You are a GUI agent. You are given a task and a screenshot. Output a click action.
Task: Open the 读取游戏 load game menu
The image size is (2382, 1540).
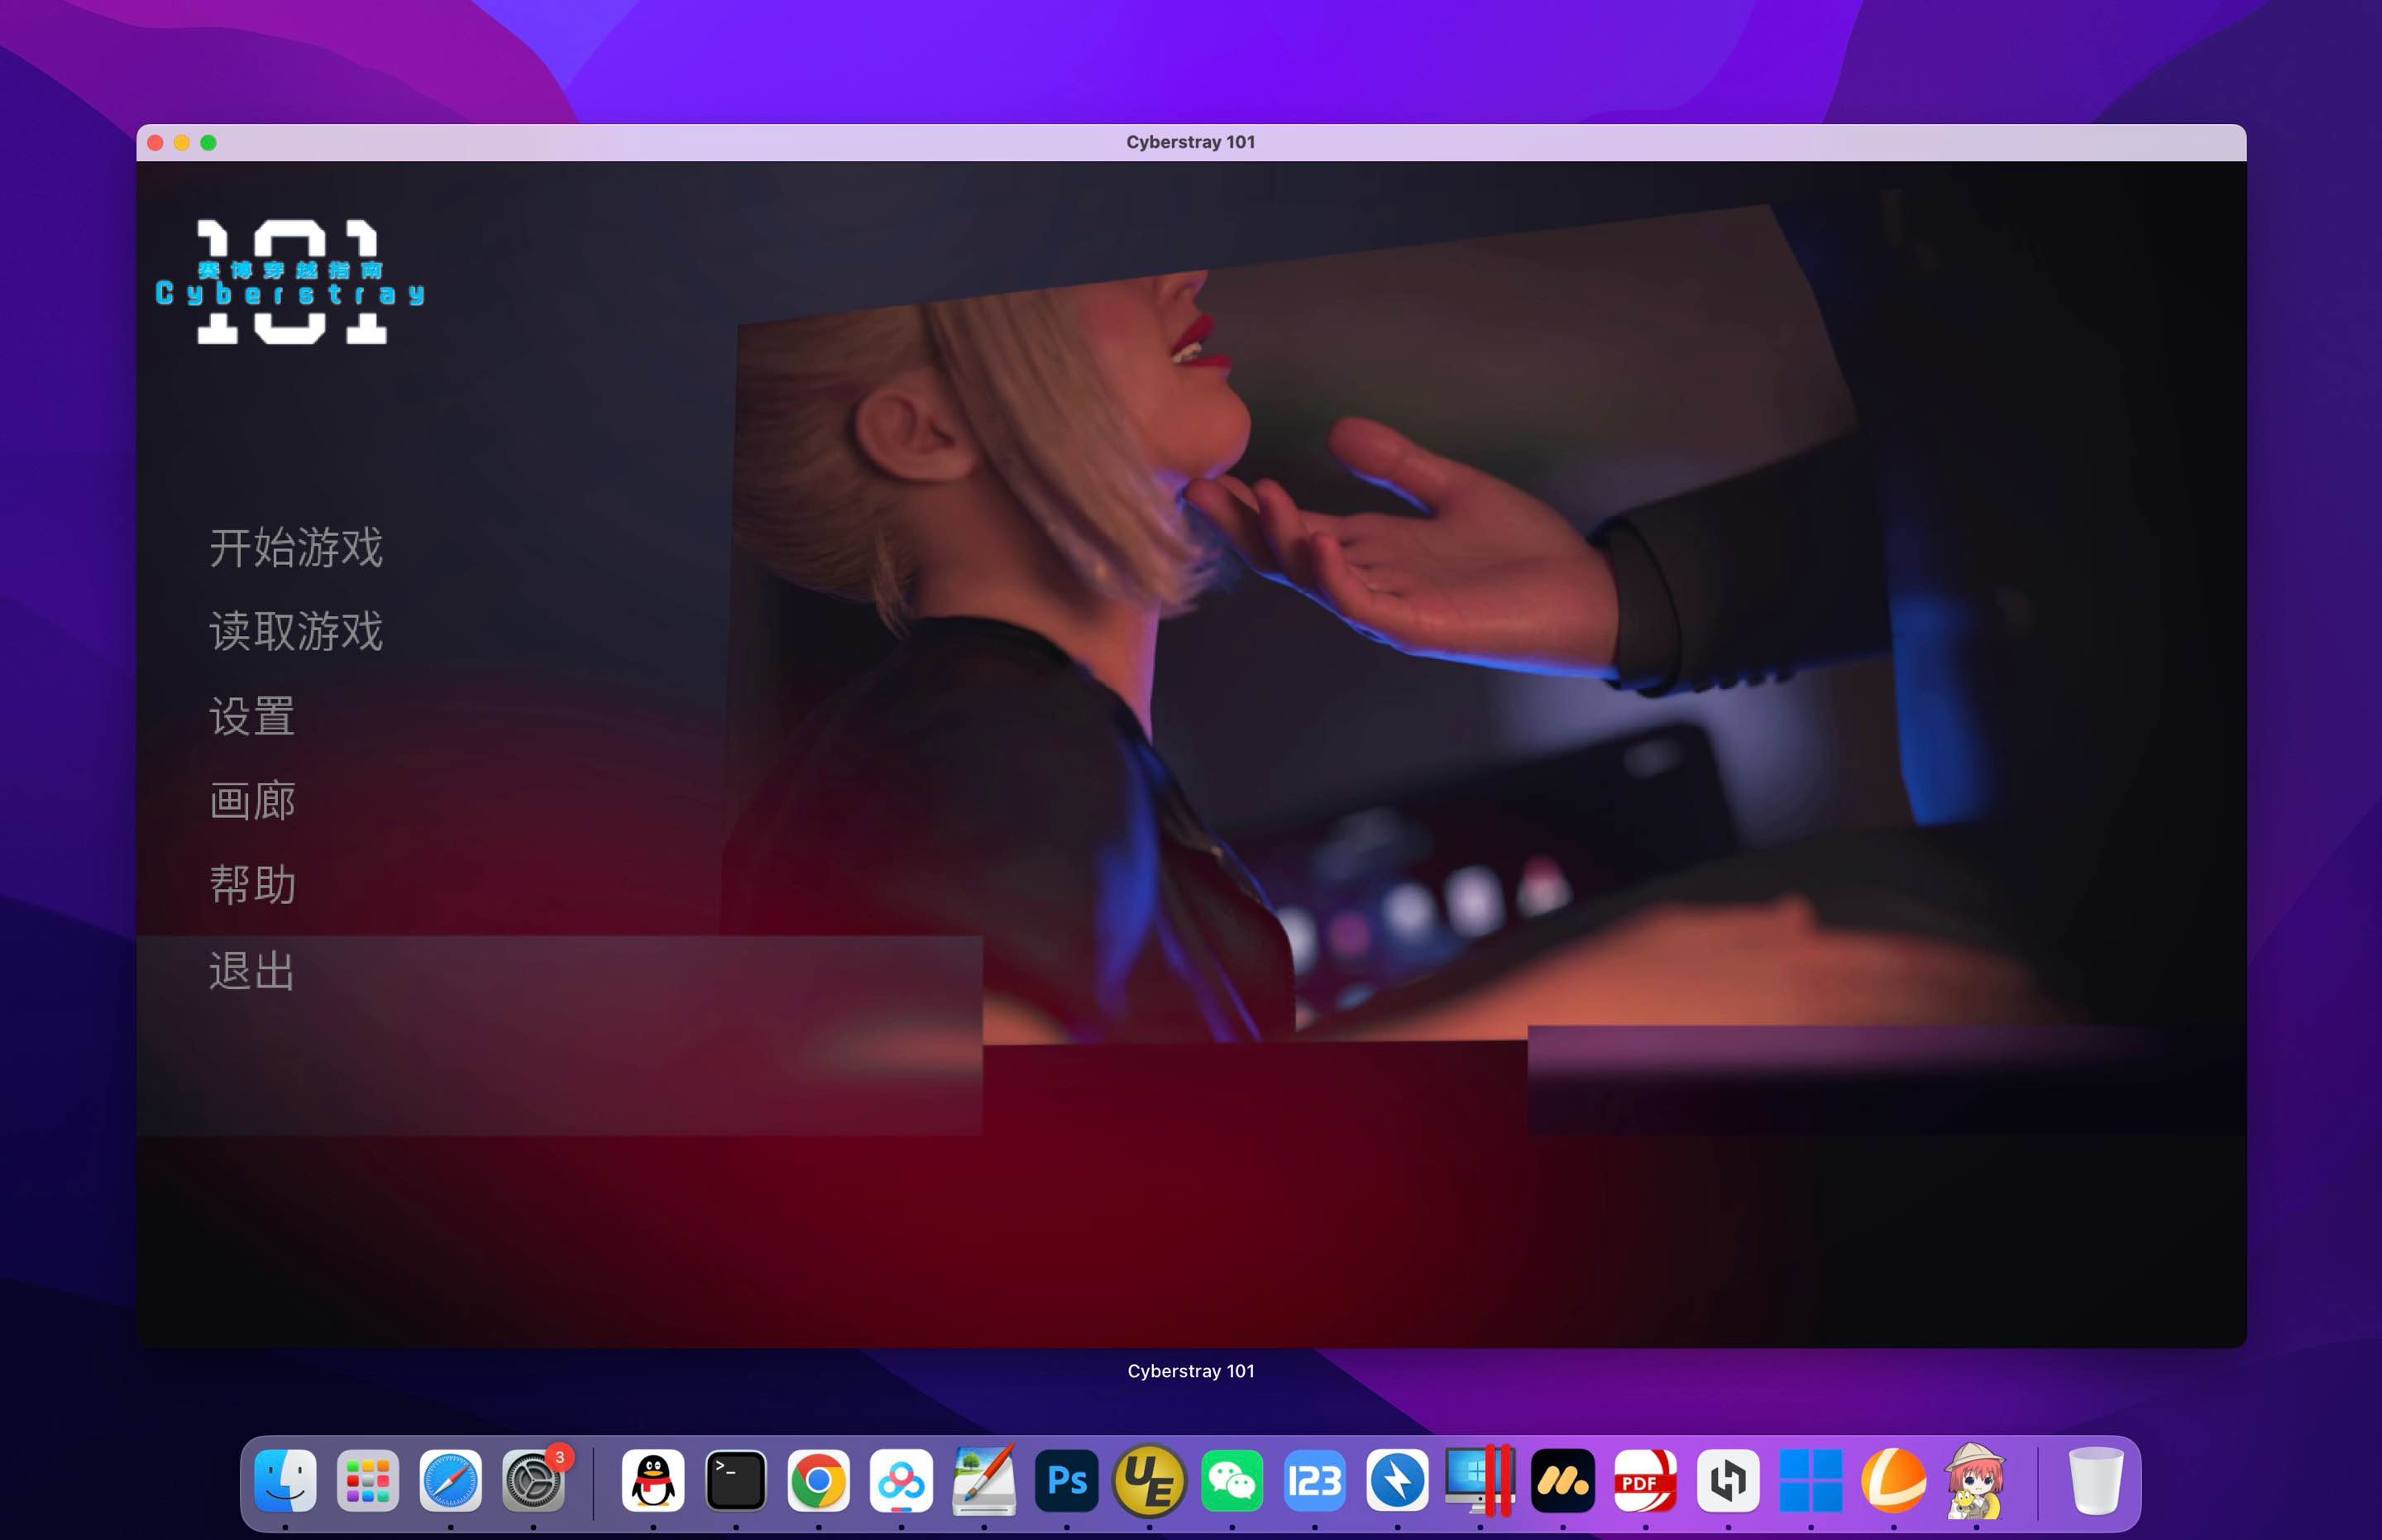[x=296, y=631]
